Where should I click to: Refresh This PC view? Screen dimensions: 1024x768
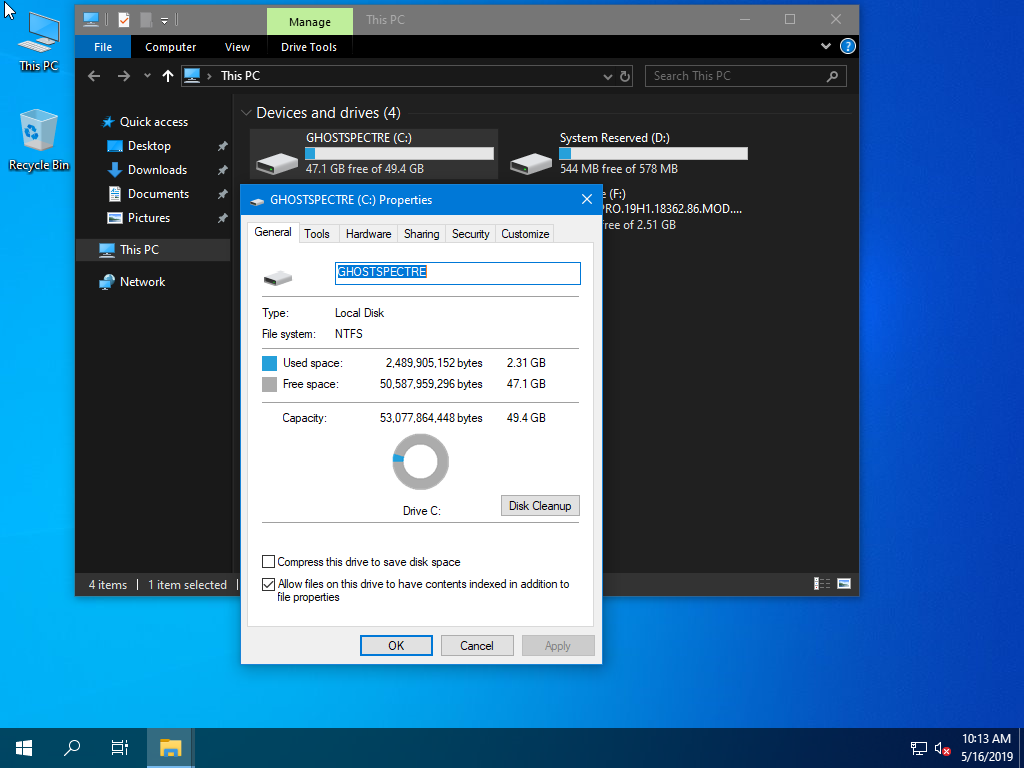625,76
